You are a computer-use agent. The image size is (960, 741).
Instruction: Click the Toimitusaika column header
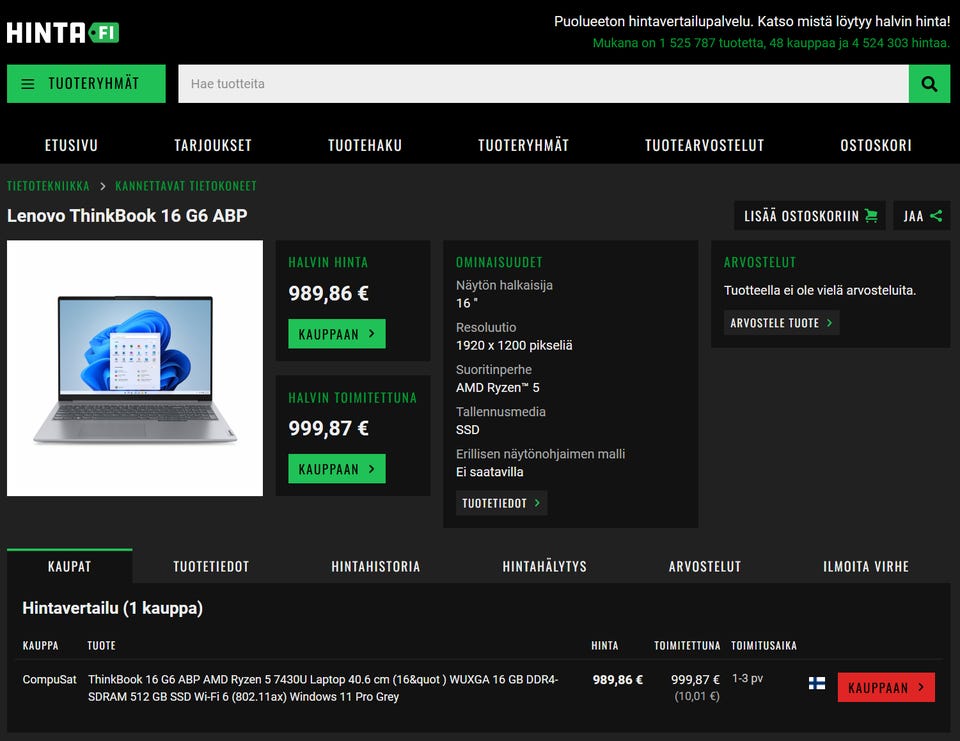(763, 645)
